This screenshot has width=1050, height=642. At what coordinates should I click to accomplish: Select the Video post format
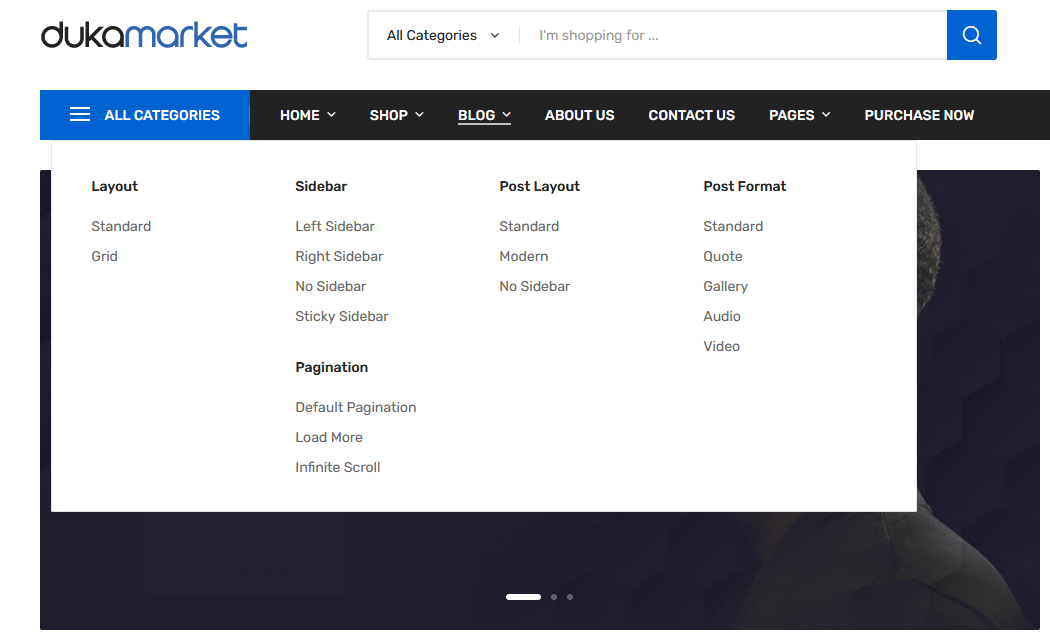click(x=721, y=347)
